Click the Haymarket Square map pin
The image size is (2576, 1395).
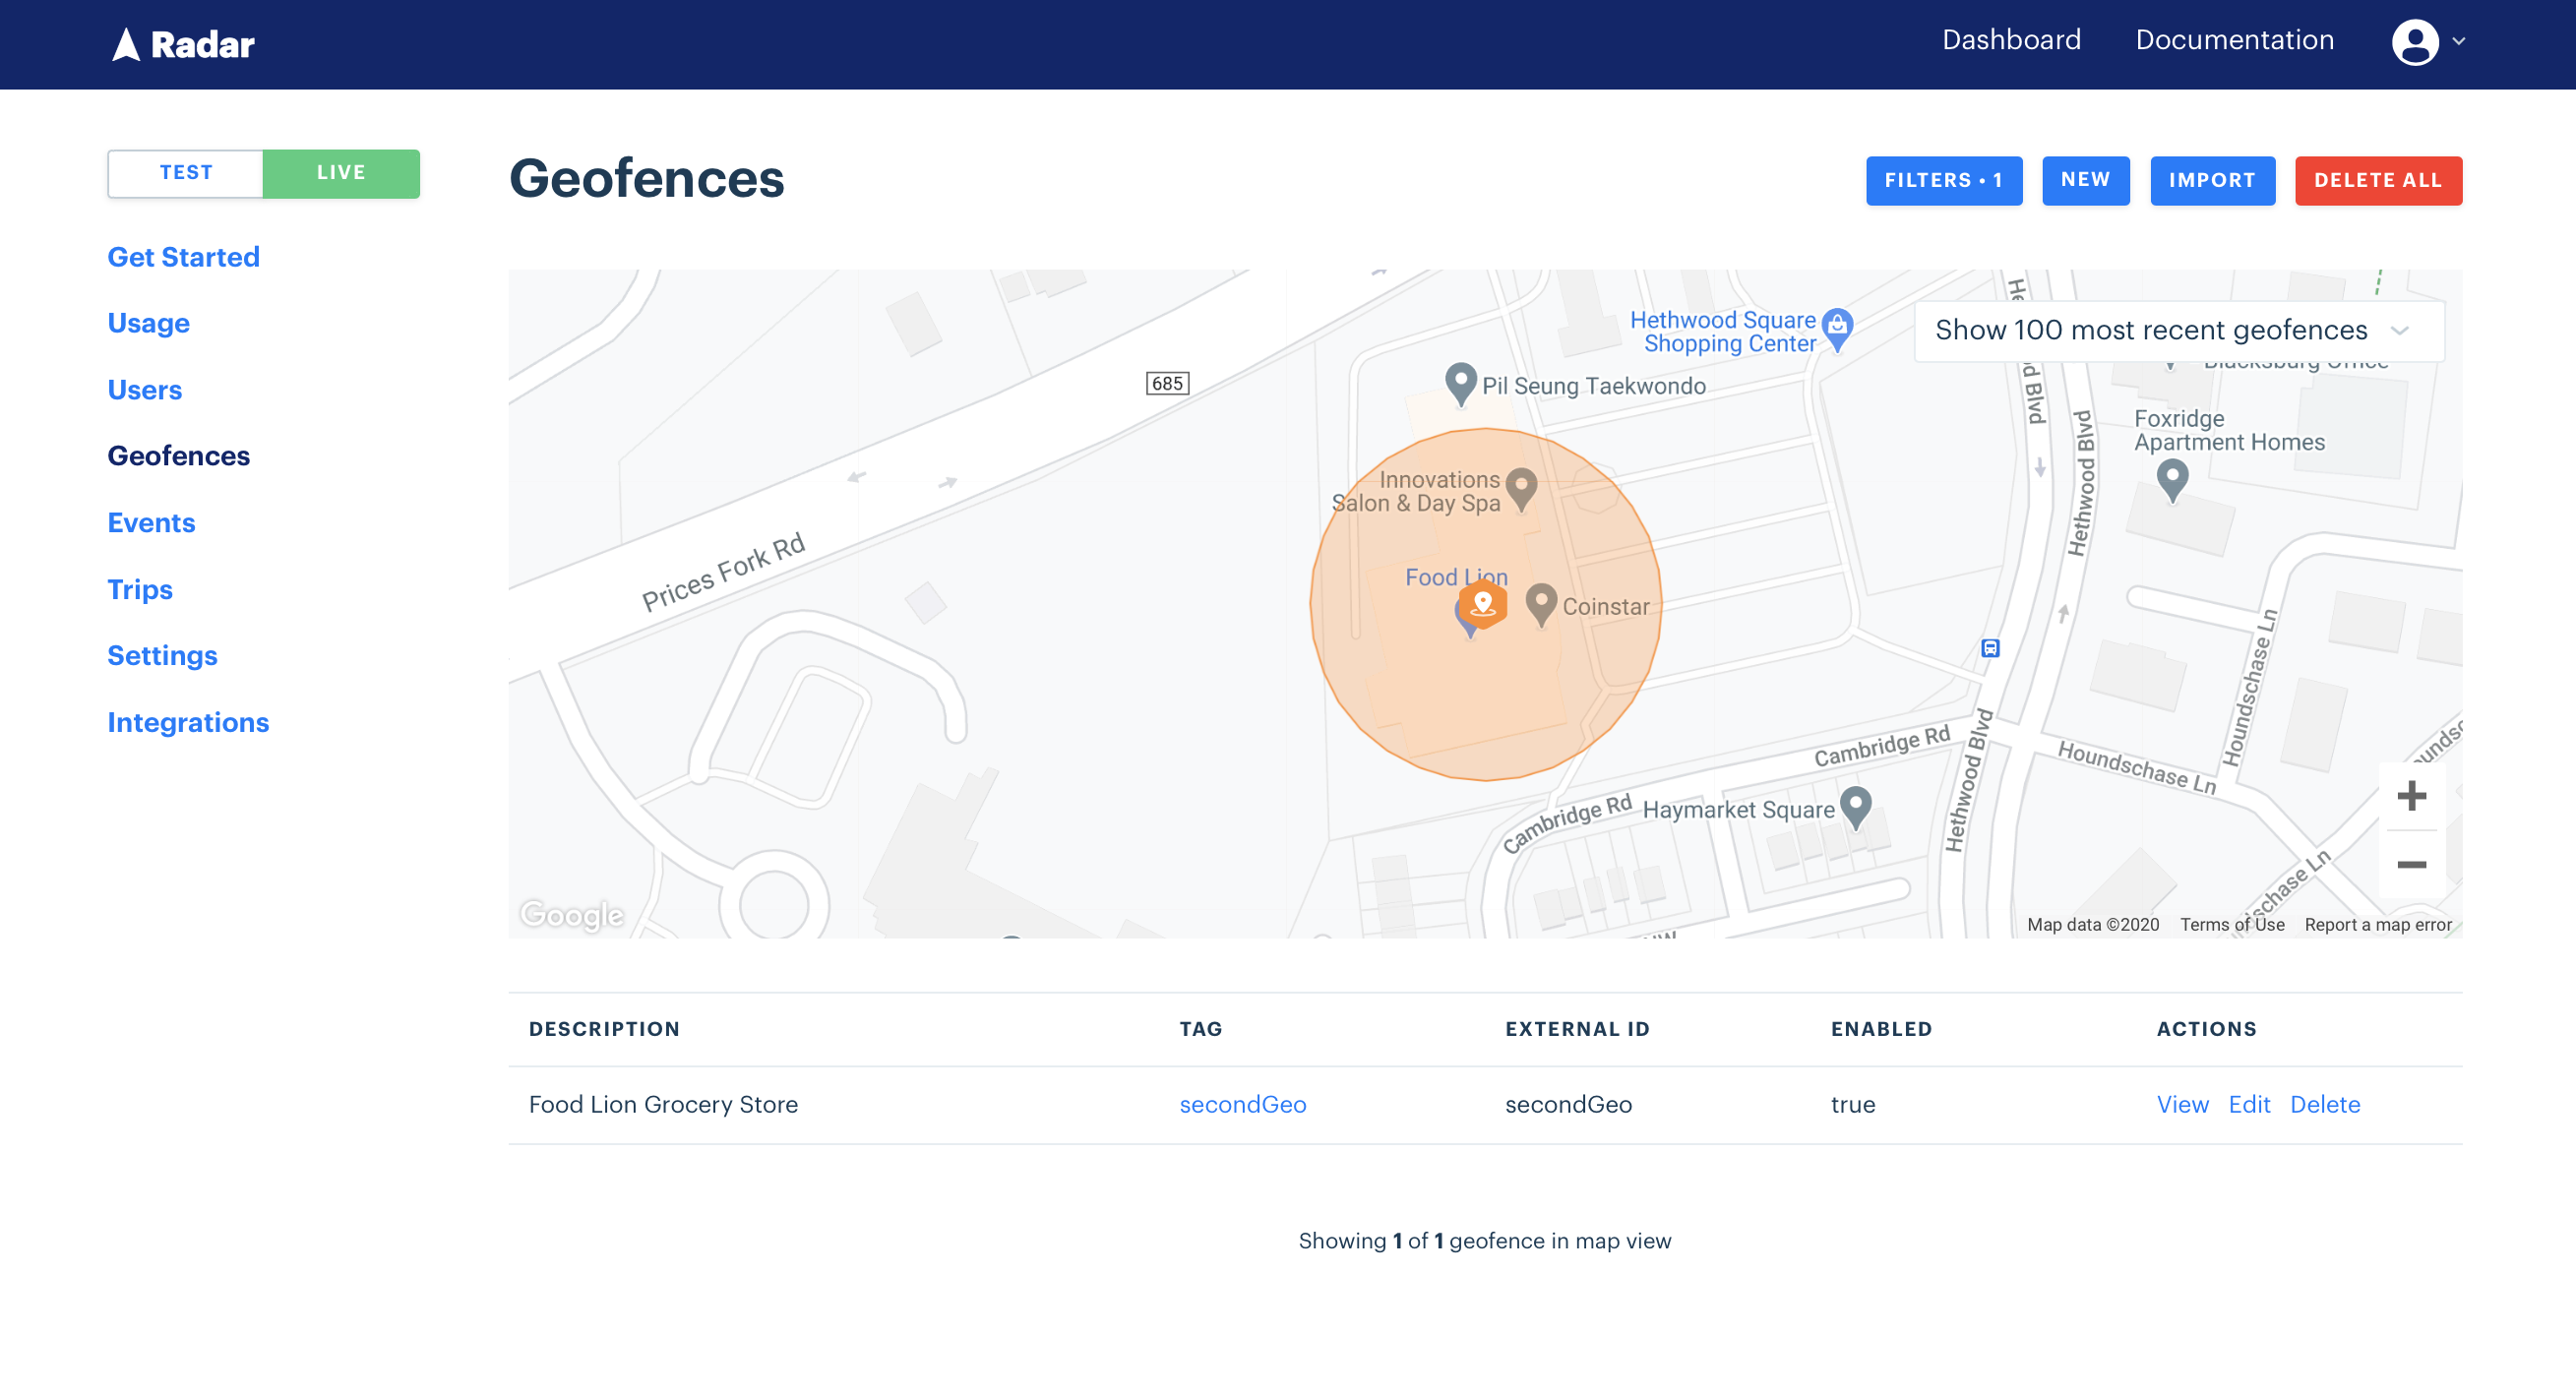[1856, 804]
